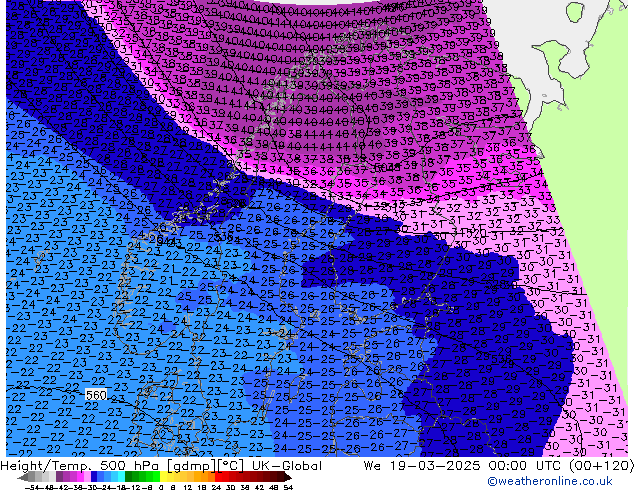634x490 pixels.
Task: Click the 'We 19-03-2025 00:00 UTC' date text
Action: click(464, 466)
